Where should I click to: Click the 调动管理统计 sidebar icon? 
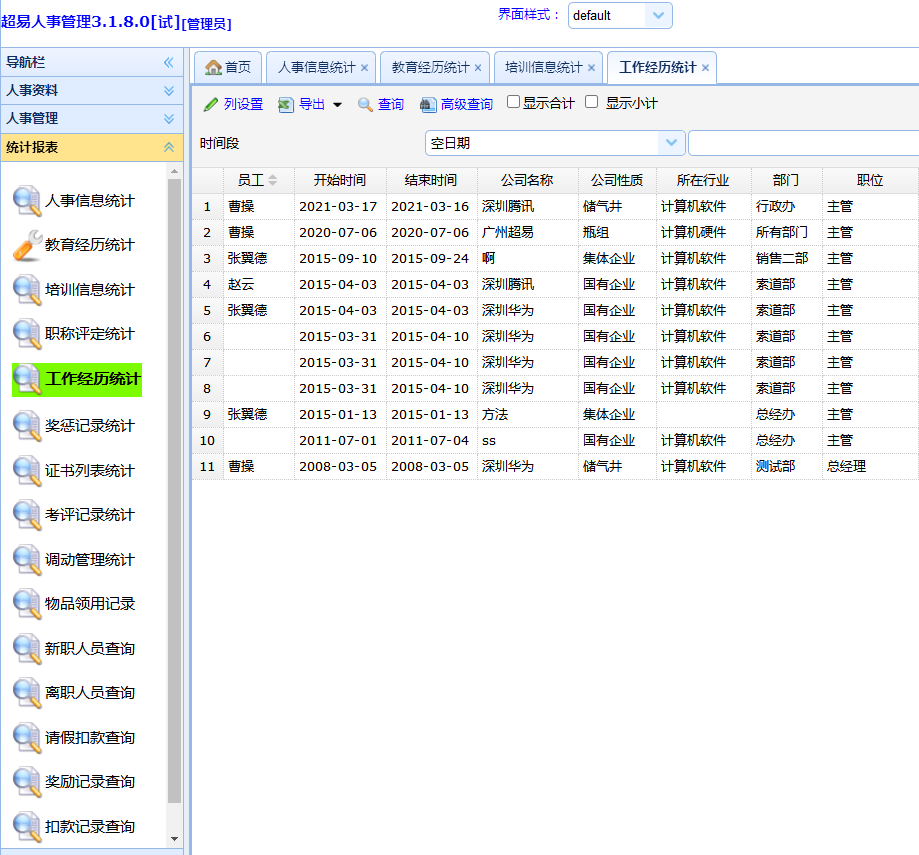(x=27, y=560)
